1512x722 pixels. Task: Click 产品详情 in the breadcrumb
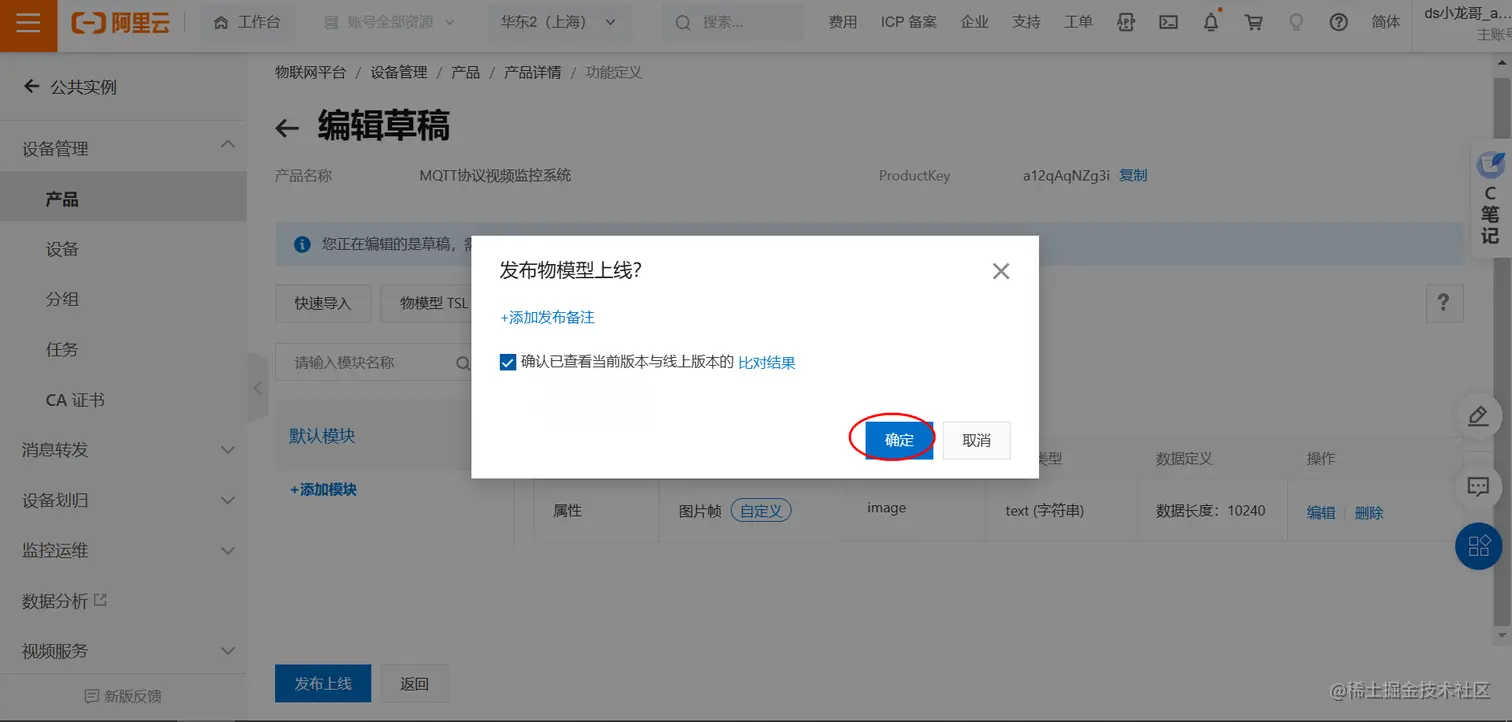click(x=532, y=72)
